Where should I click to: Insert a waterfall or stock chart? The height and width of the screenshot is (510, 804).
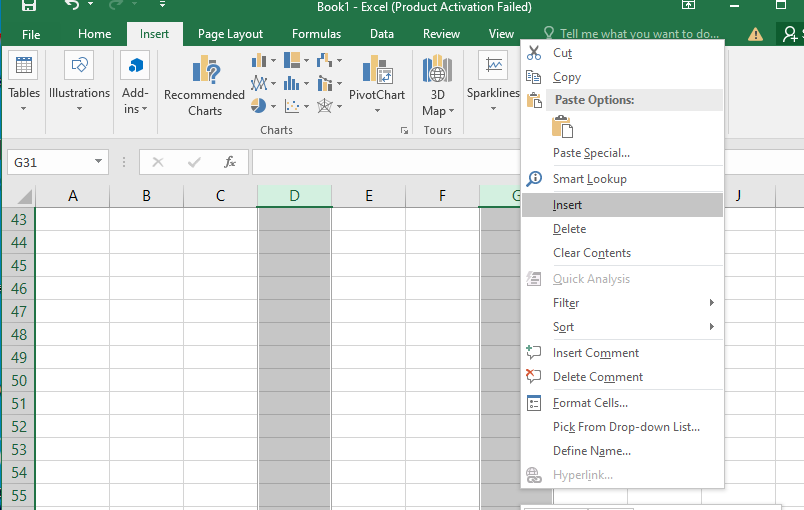[x=324, y=60]
